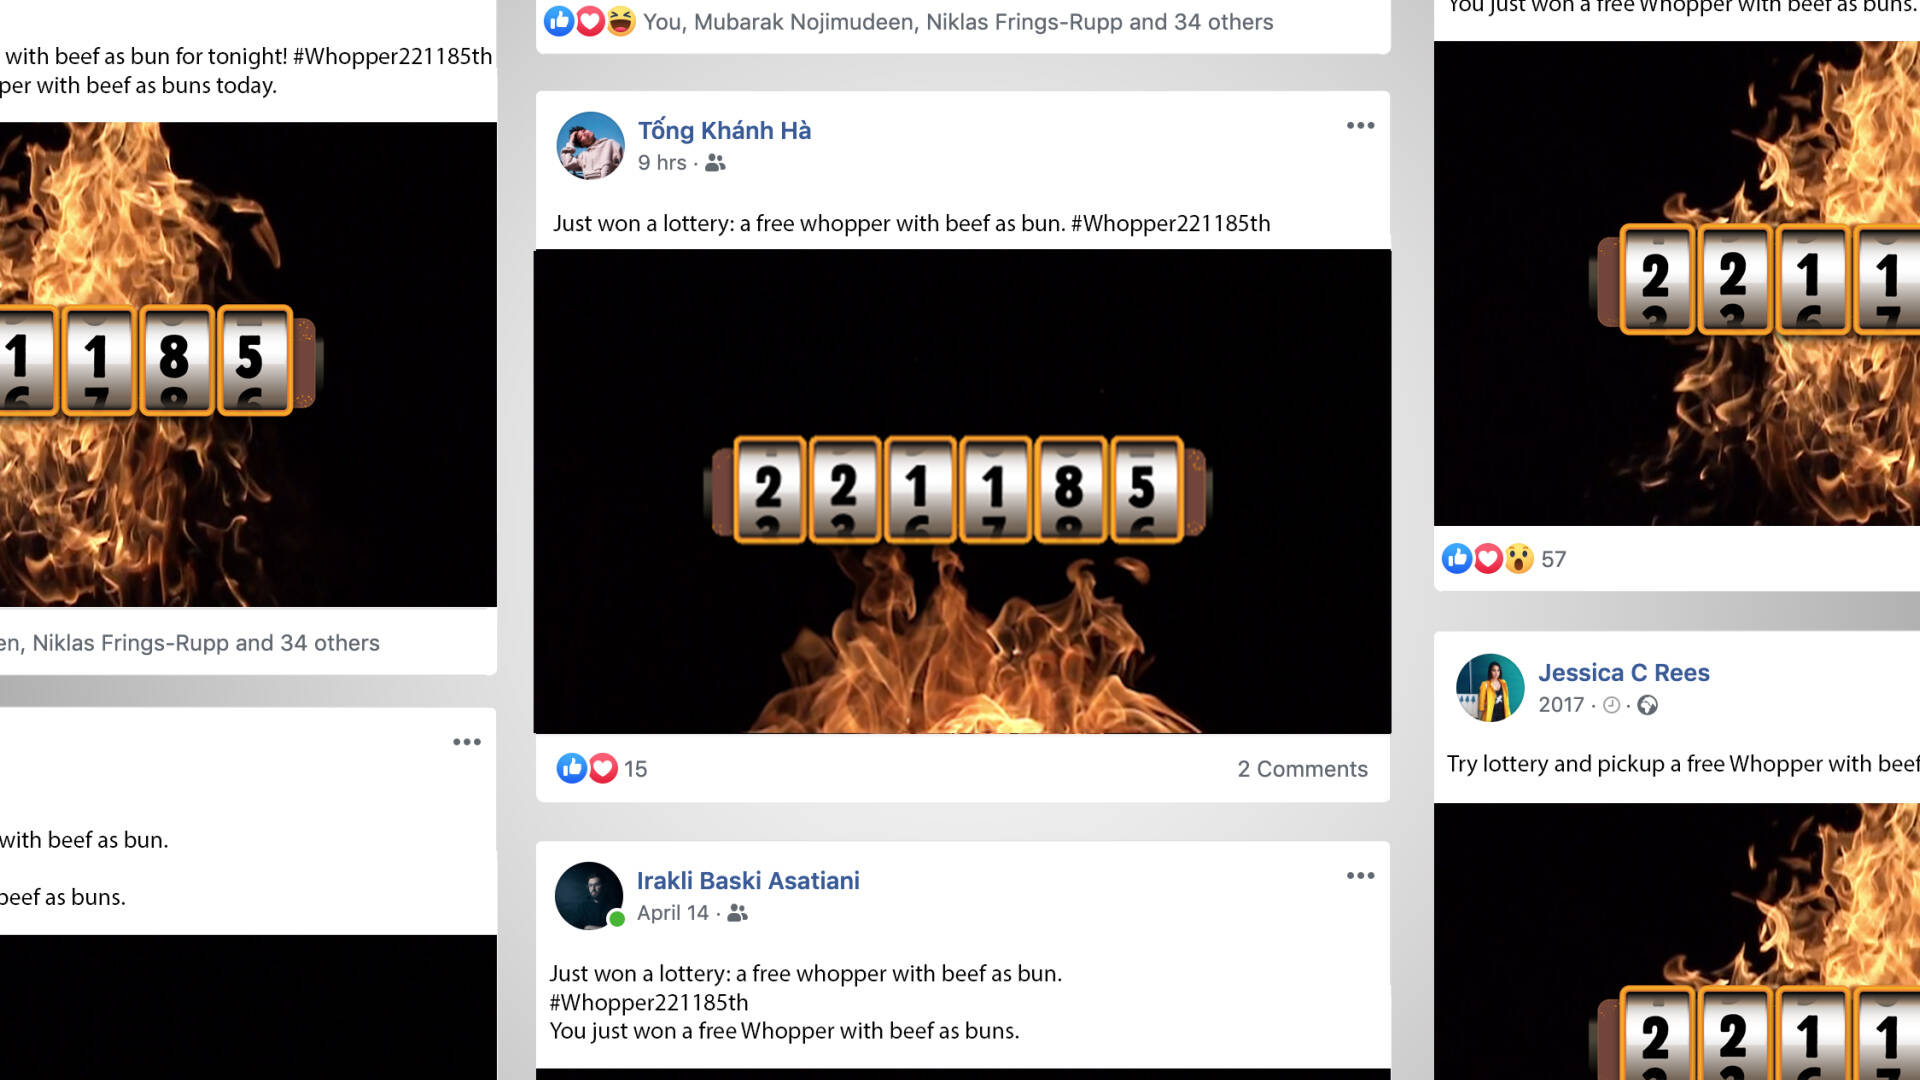Click friends audience icon next to April 14
1920x1080 pixels.
tap(737, 913)
